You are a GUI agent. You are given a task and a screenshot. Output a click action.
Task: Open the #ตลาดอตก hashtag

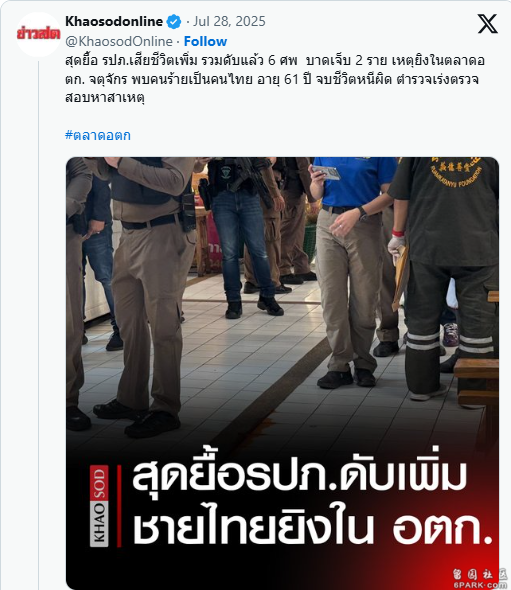[x=98, y=135]
